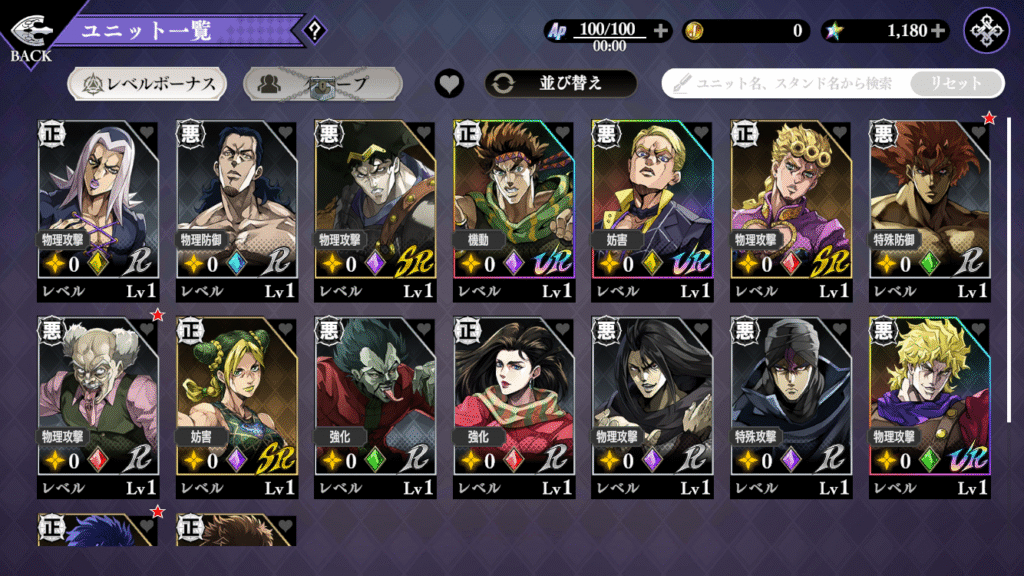Viewport: 1024px width, 576px height.
Task: Open the レベルボーナス panel
Action: (147, 84)
